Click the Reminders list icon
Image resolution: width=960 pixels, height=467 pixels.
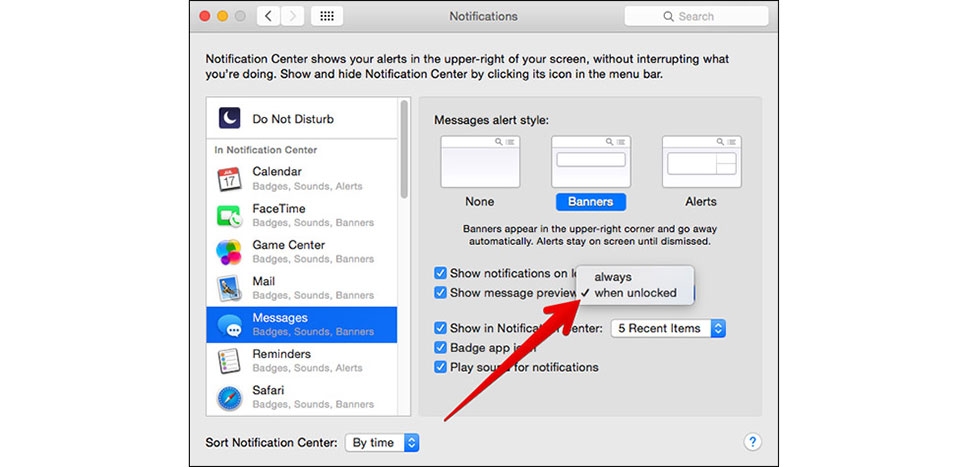[230, 361]
